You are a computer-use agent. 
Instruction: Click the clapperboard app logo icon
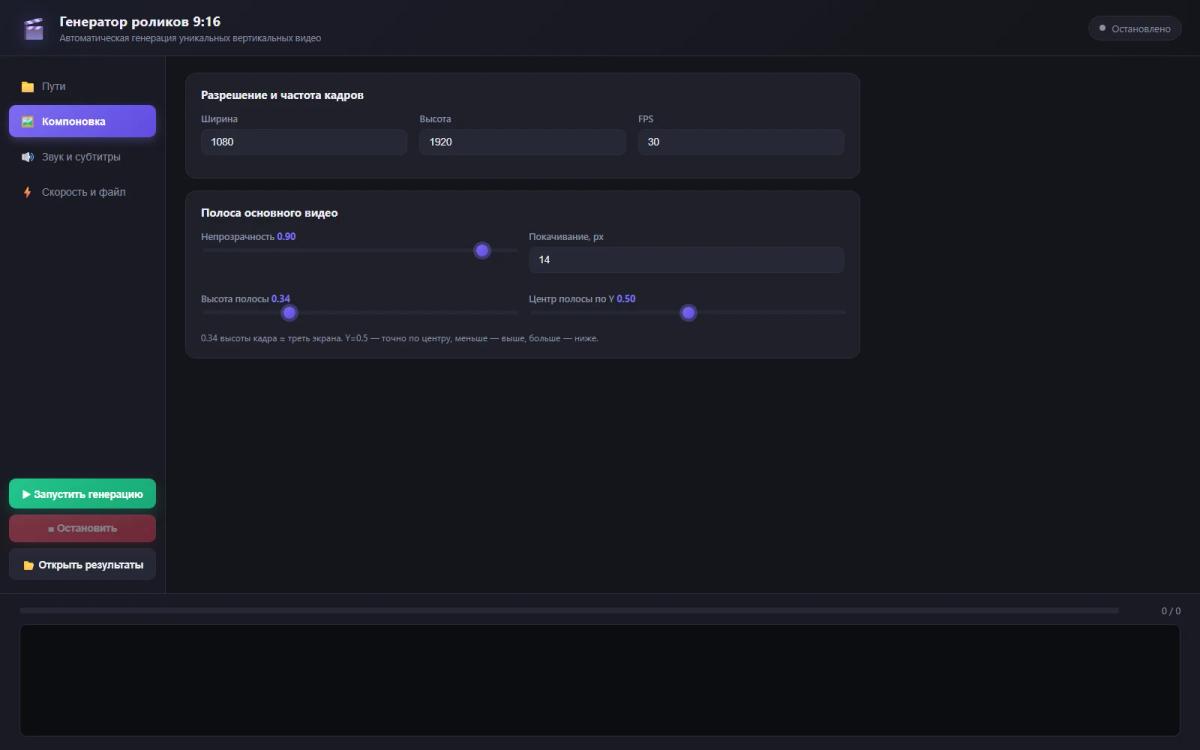pos(34,28)
